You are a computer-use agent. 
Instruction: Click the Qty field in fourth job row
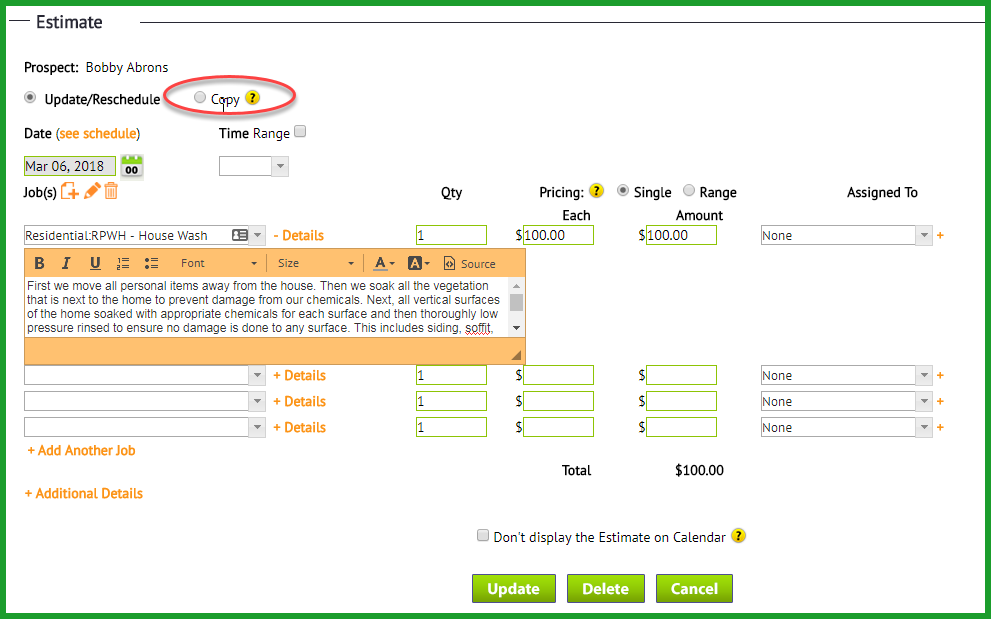(451, 427)
